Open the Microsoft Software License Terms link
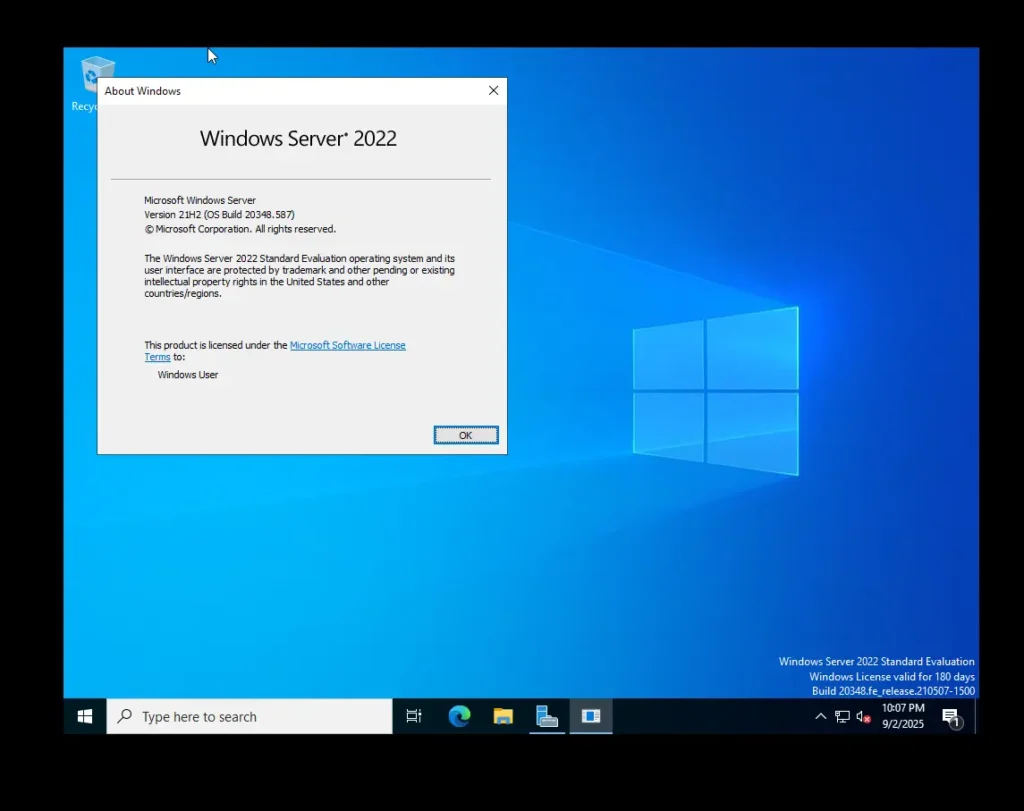The image size is (1024, 811). 347,345
